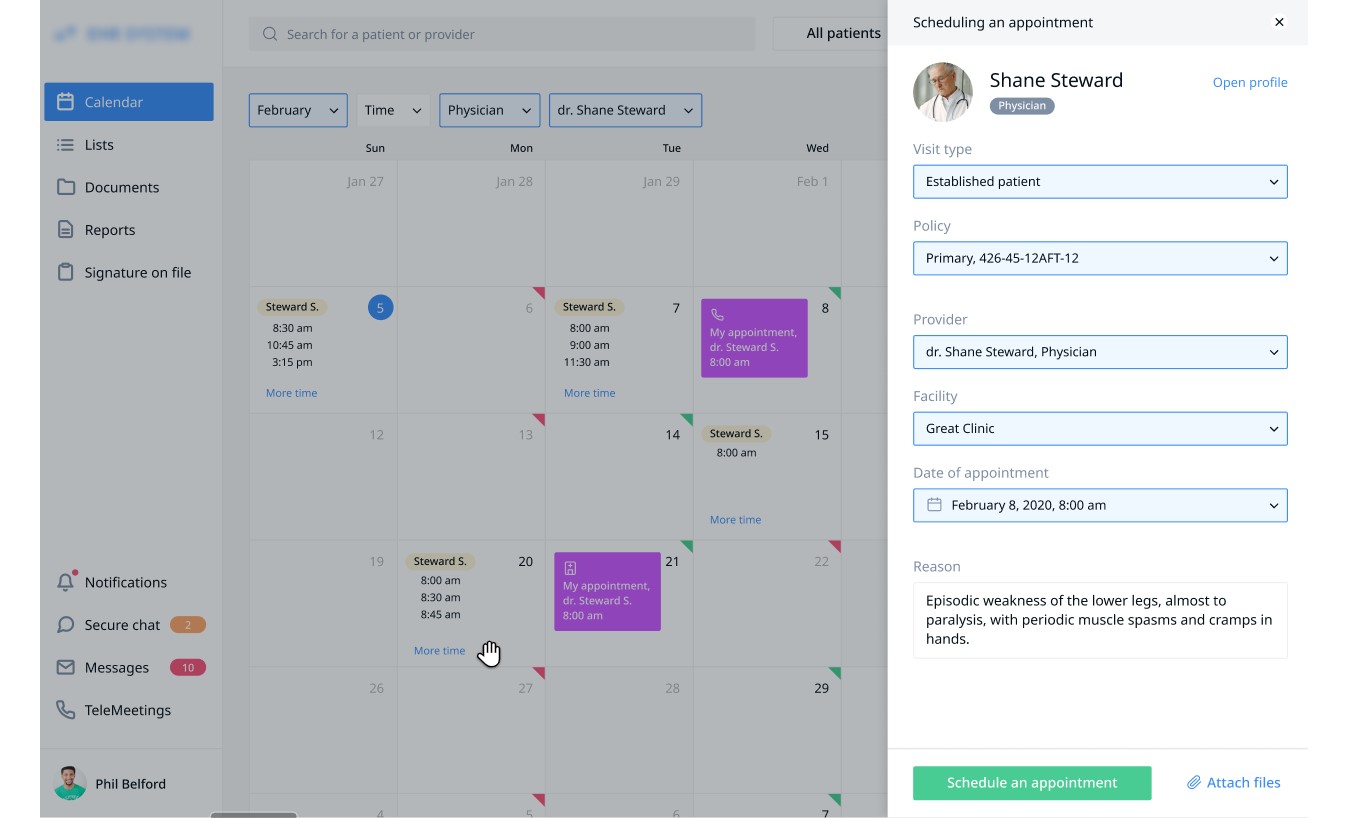Open the purple appointment on day 21

click(607, 591)
